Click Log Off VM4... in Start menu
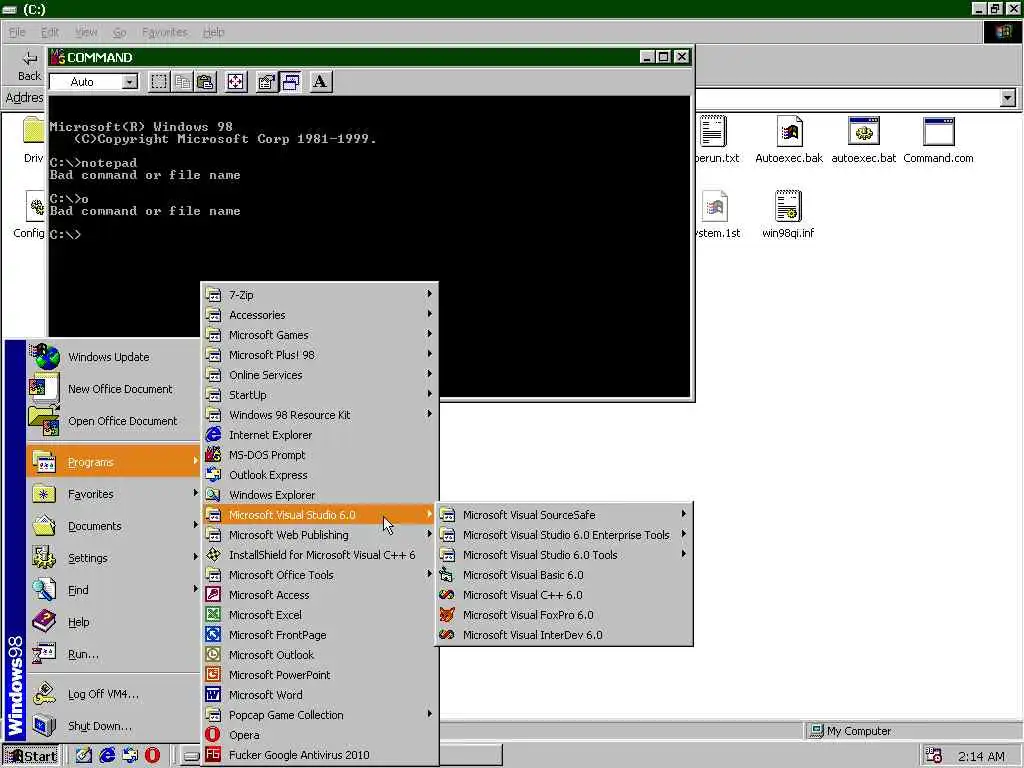 click(x=113, y=694)
